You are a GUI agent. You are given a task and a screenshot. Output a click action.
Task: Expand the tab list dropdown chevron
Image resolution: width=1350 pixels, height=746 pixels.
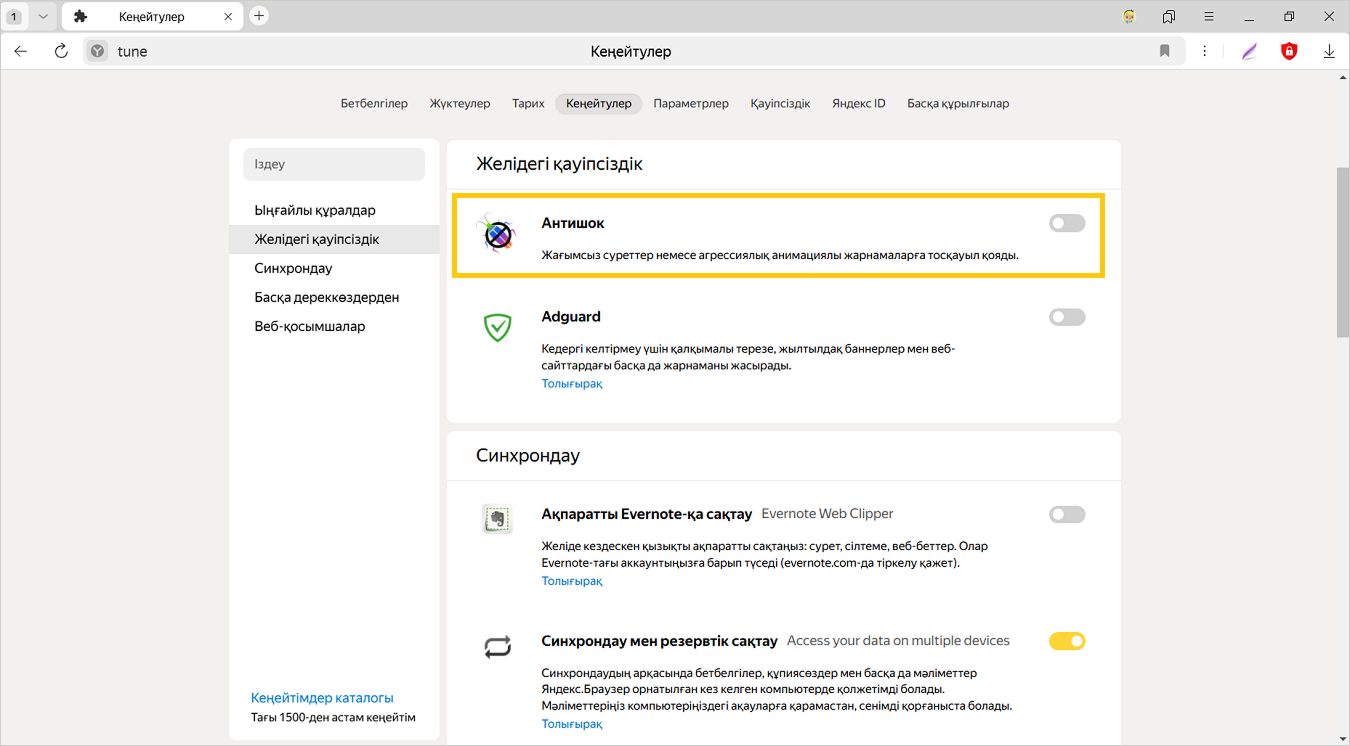tap(42, 17)
